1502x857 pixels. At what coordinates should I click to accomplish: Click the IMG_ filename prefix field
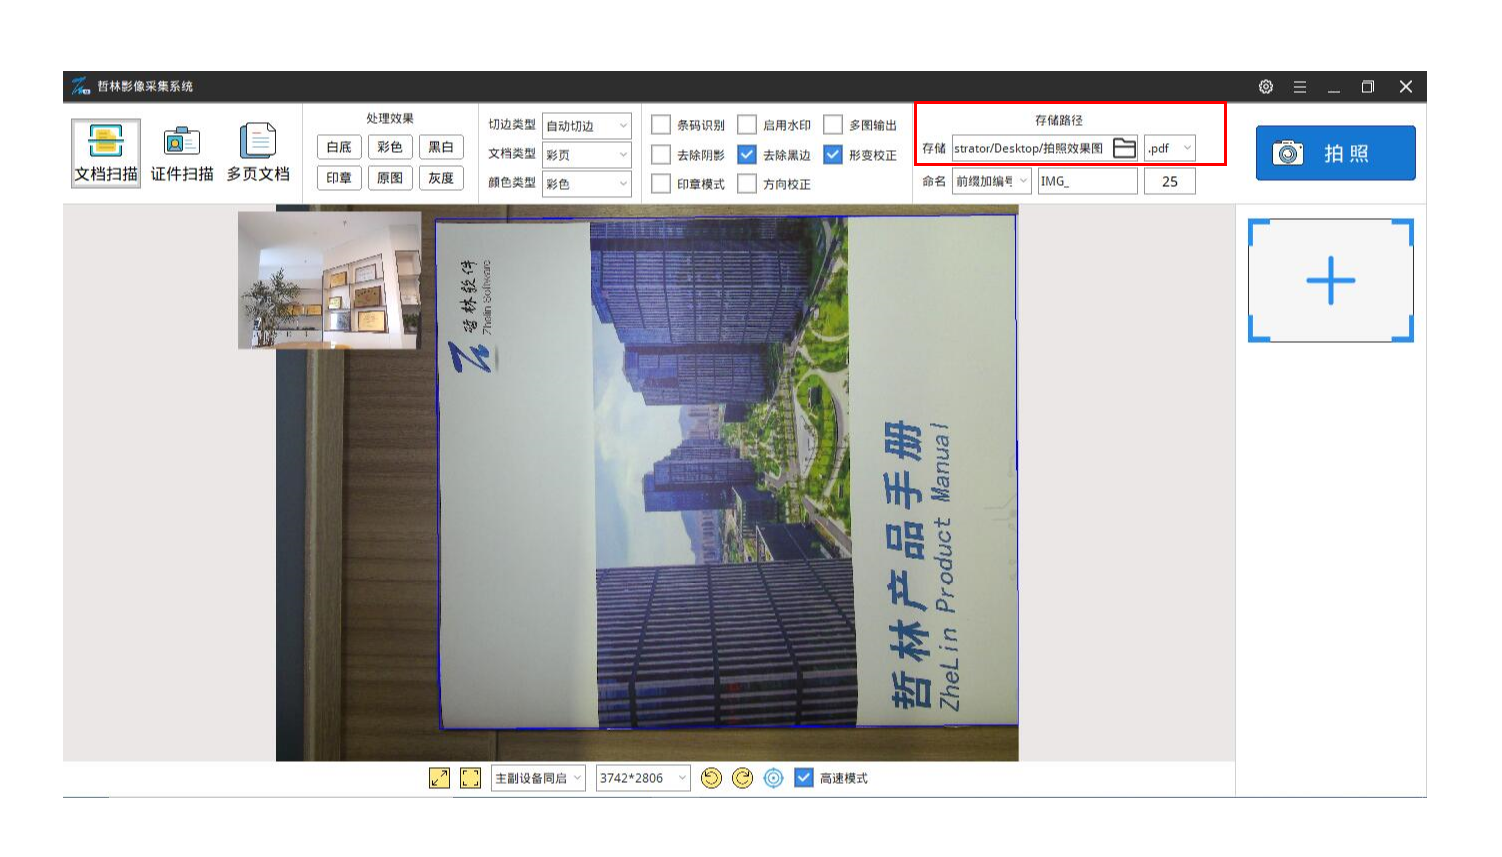point(1086,181)
